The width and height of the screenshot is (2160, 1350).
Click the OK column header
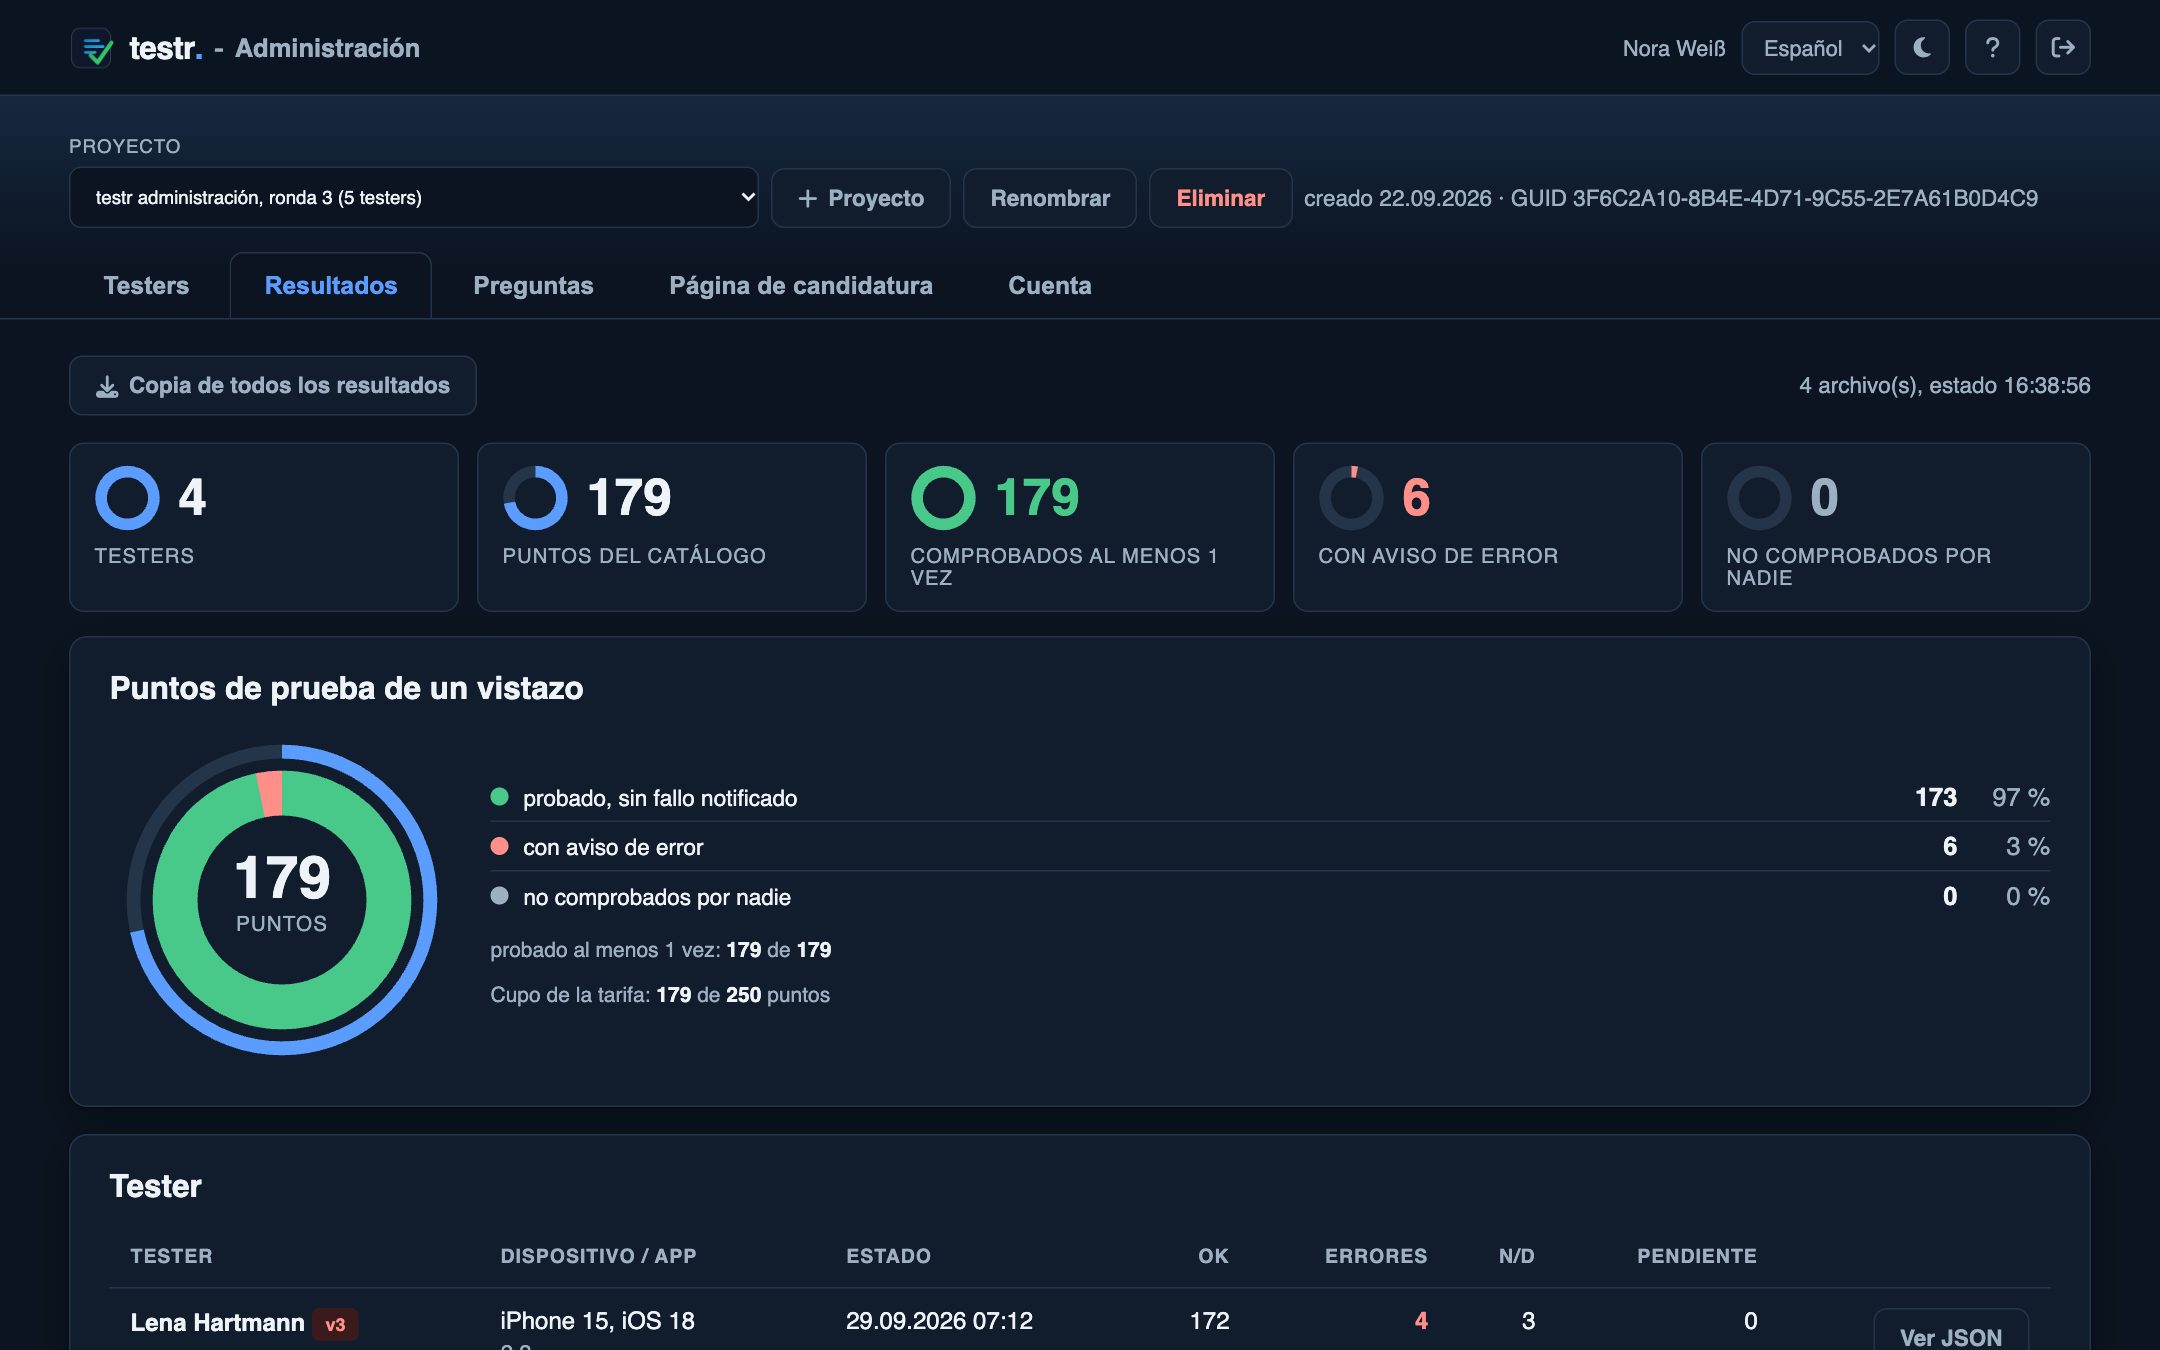[x=1213, y=1256]
